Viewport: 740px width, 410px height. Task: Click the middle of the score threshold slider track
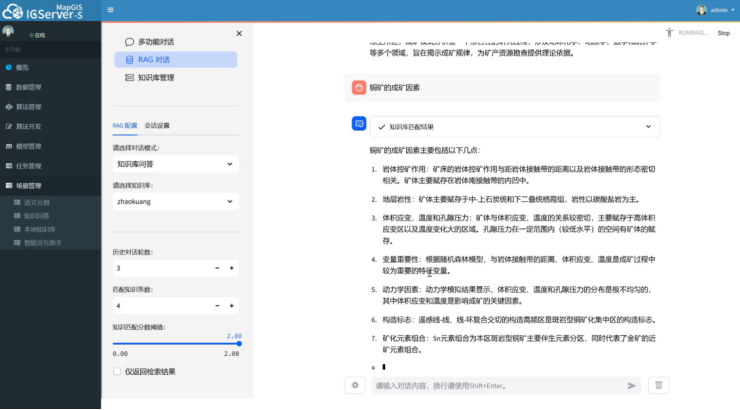pos(176,343)
